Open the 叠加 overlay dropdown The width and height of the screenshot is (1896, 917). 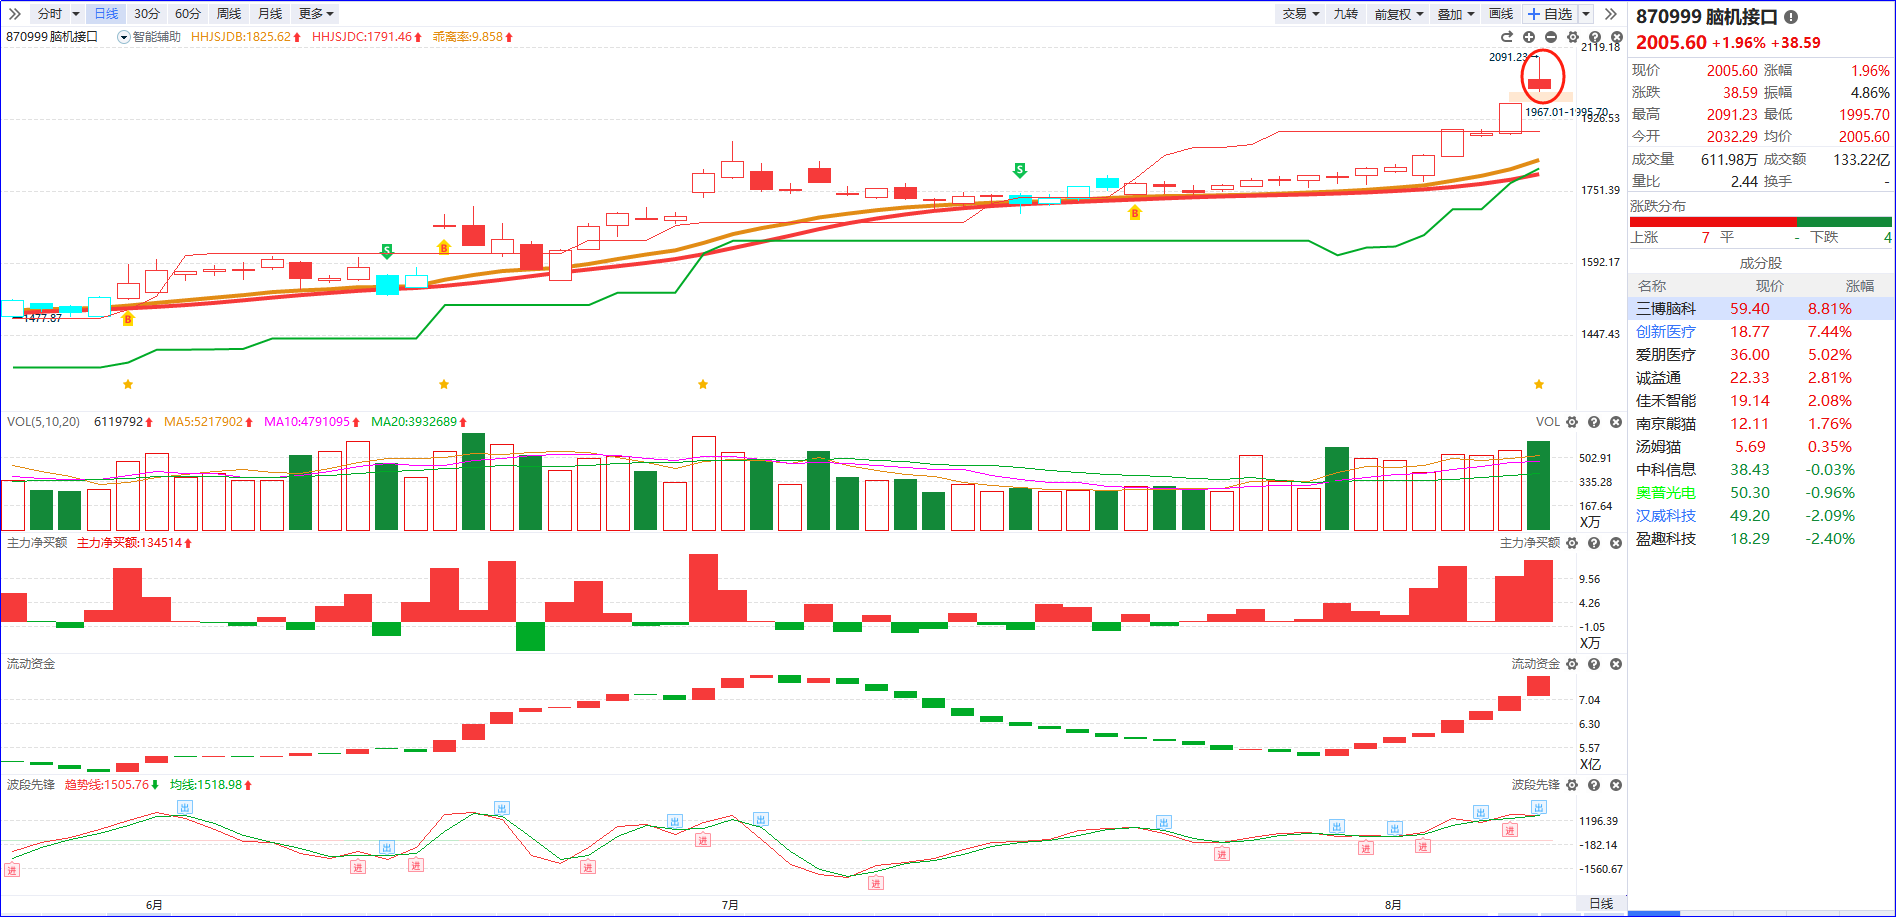1455,14
